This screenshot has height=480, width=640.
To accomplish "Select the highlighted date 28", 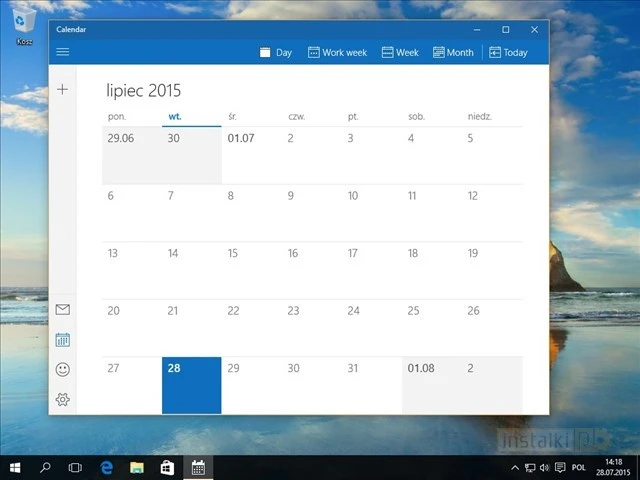I will pos(191,385).
